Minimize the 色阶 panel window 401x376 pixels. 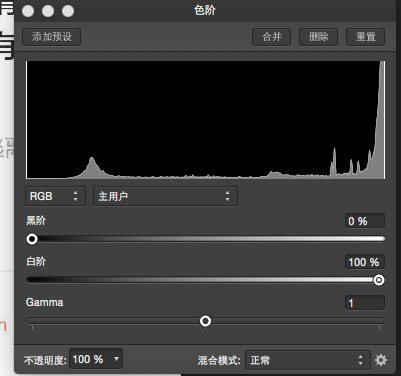[48, 11]
